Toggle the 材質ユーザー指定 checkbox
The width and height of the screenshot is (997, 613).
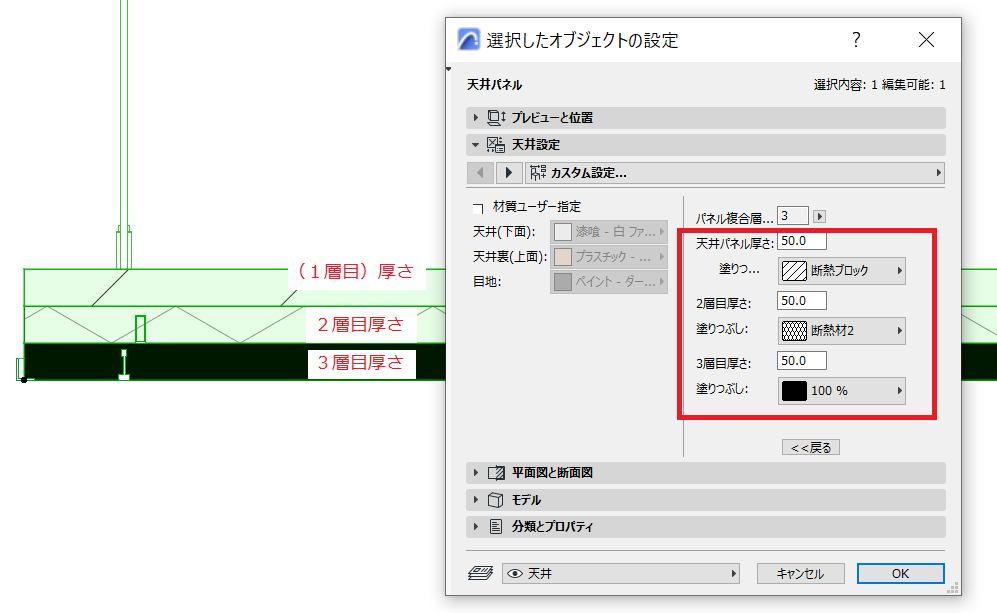tap(478, 208)
